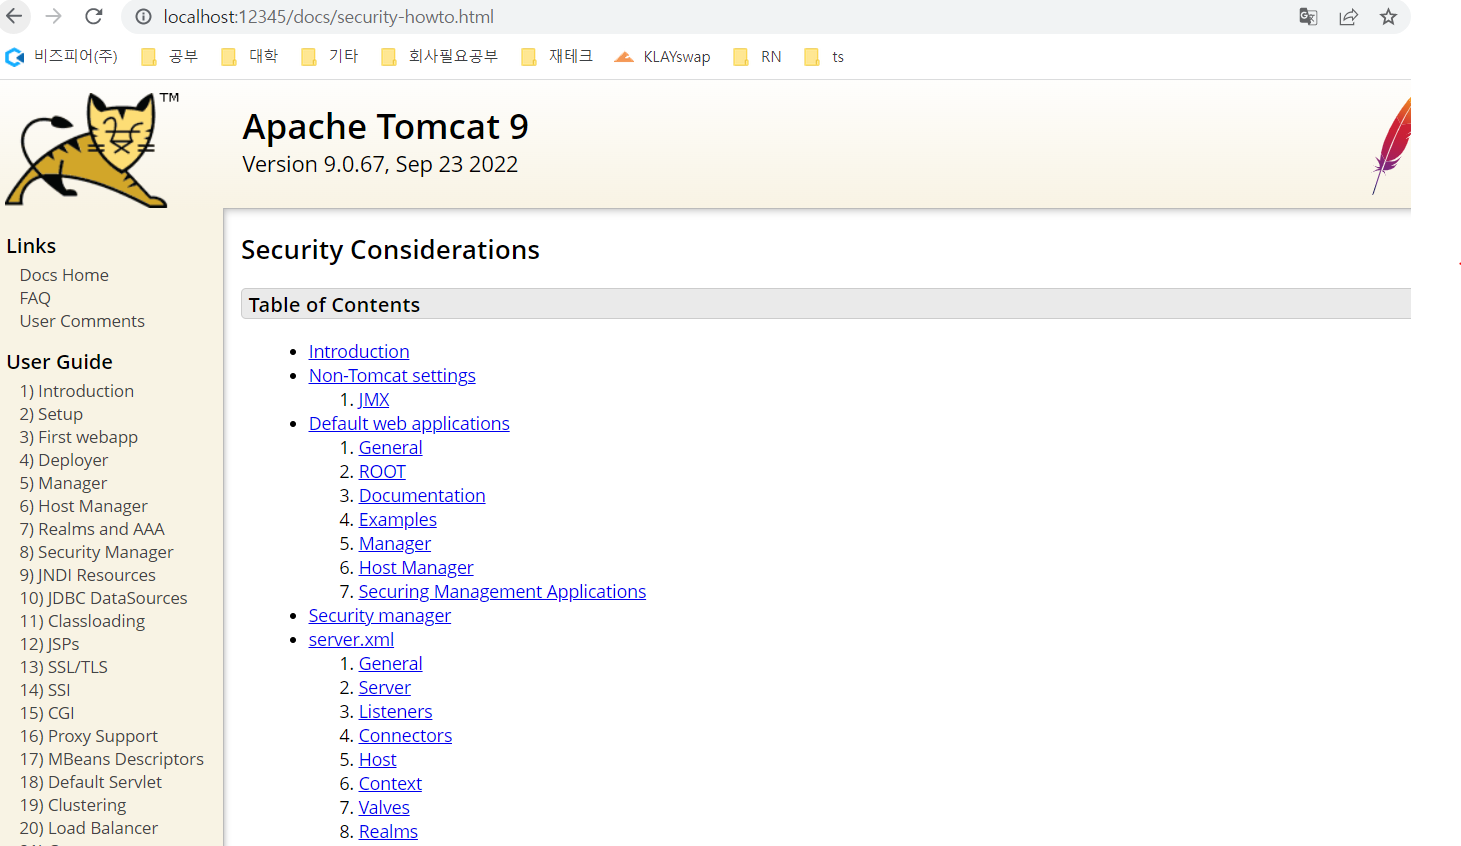1461x846 pixels.
Task: Open 4) Deployer guide
Action: coord(64,460)
